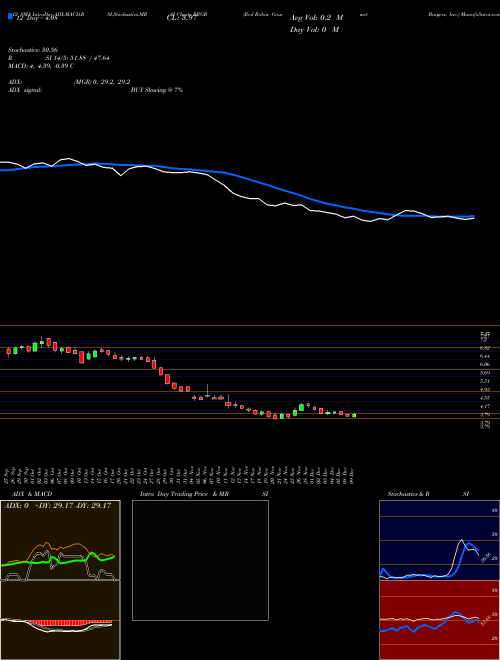This screenshot has height=660, width=500.
Task: Click the blue 12-day SMA legend square
Action: coord(10,16)
